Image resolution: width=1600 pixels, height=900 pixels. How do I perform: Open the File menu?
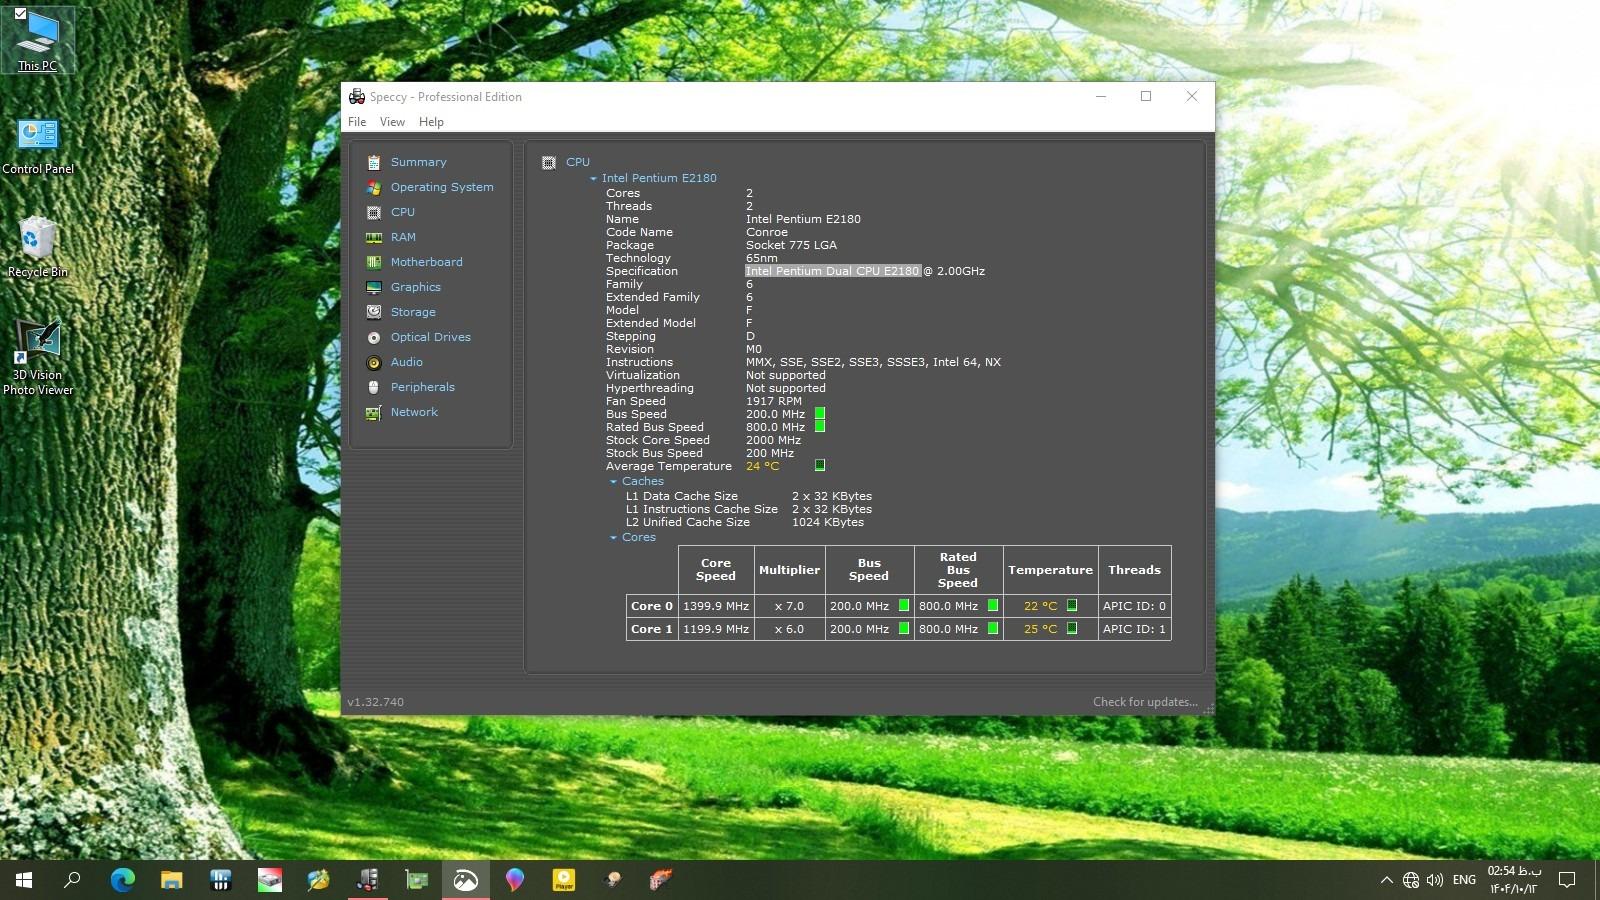pos(357,122)
